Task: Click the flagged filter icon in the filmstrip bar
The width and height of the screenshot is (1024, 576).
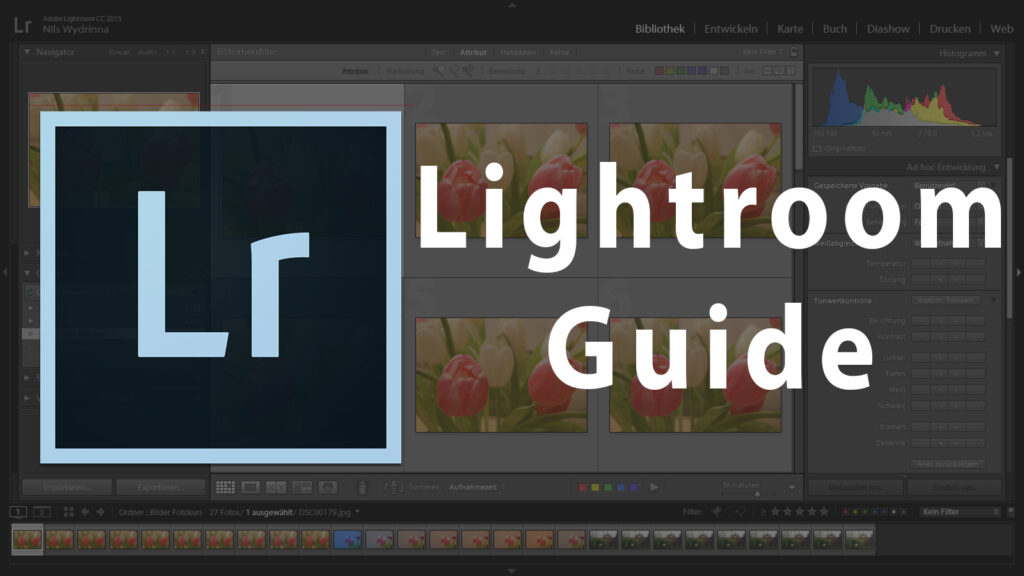Action: click(x=716, y=512)
